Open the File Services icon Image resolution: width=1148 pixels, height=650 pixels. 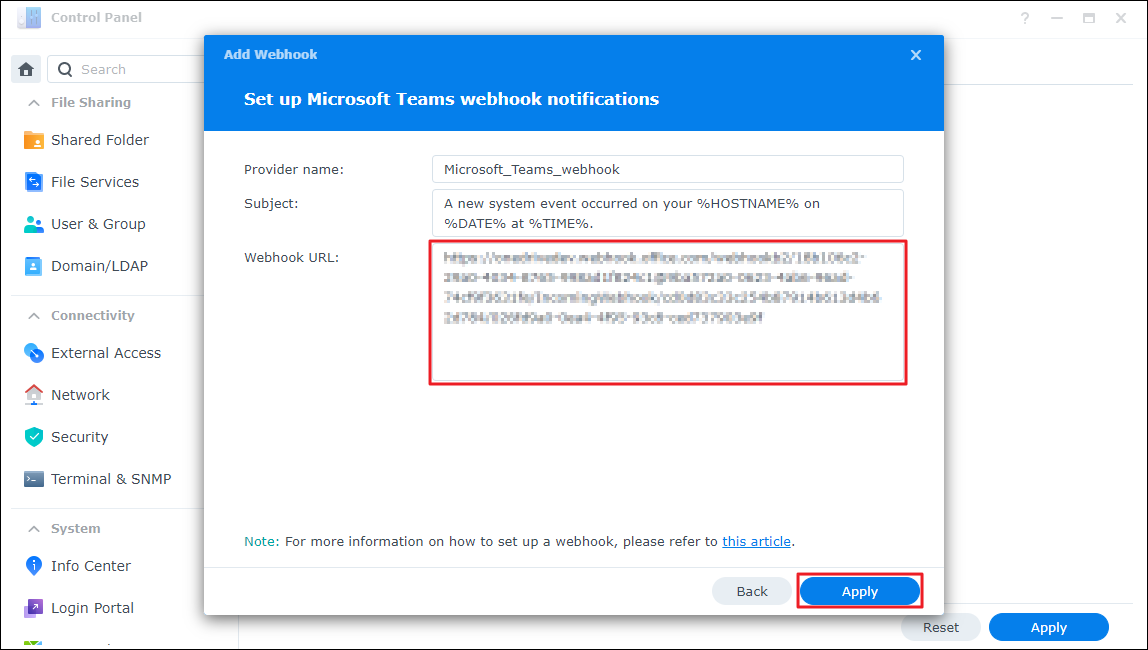click(34, 182)
